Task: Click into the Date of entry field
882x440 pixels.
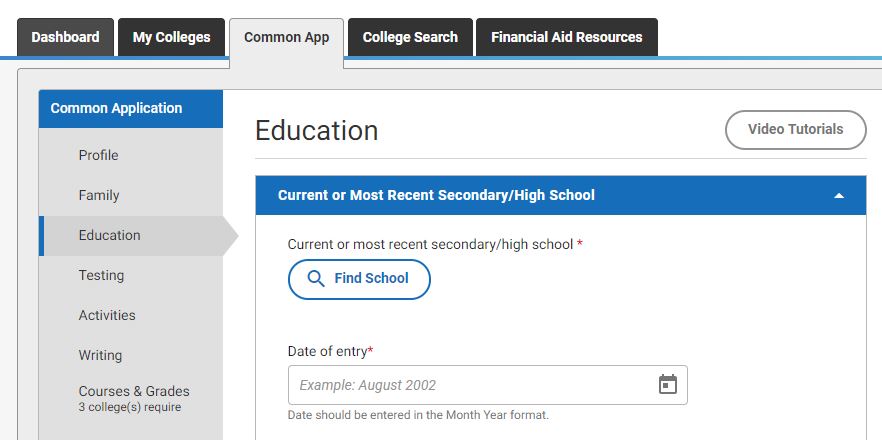Action: [488, 385]
